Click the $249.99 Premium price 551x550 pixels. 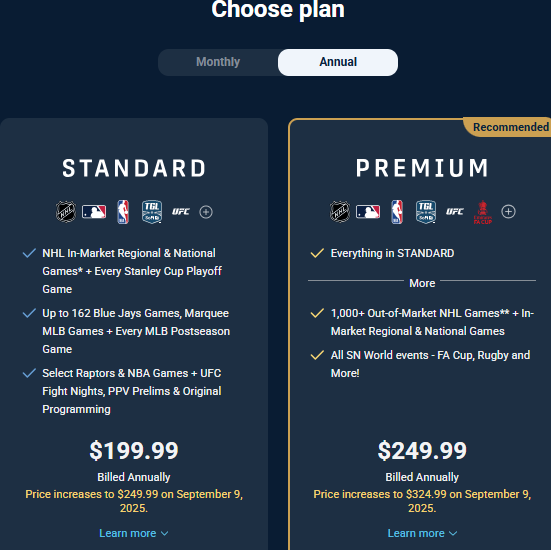tap(422, 451)
